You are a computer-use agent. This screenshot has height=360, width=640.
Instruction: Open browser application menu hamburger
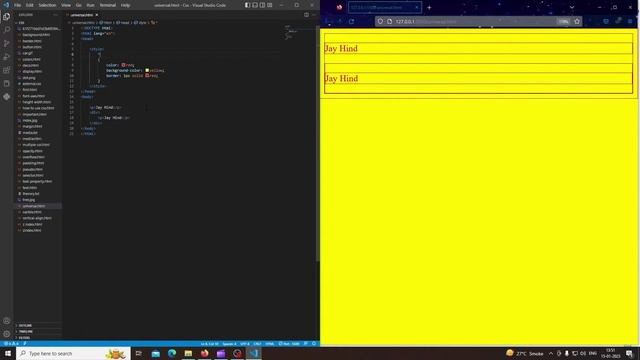point(631,21)
